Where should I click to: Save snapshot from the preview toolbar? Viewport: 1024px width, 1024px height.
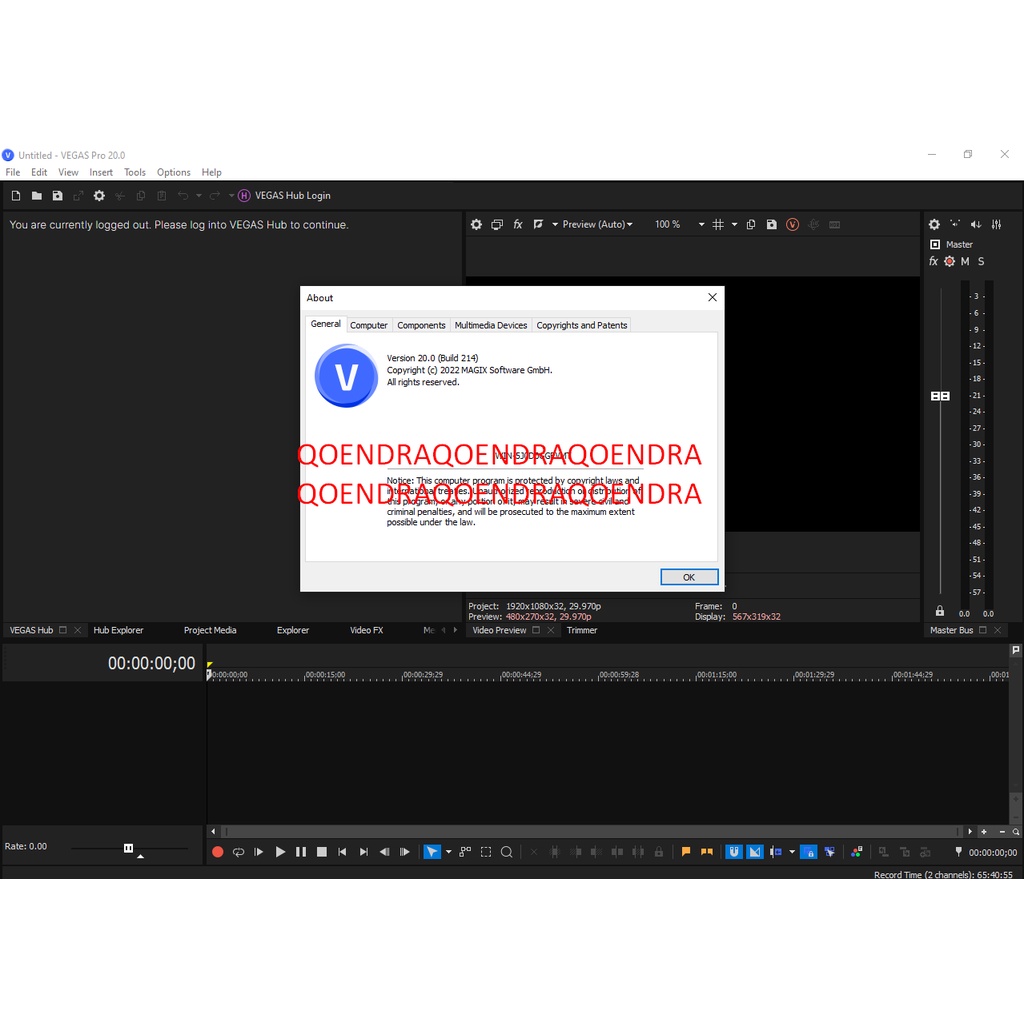pyautogui.click(x=771, y=225)
